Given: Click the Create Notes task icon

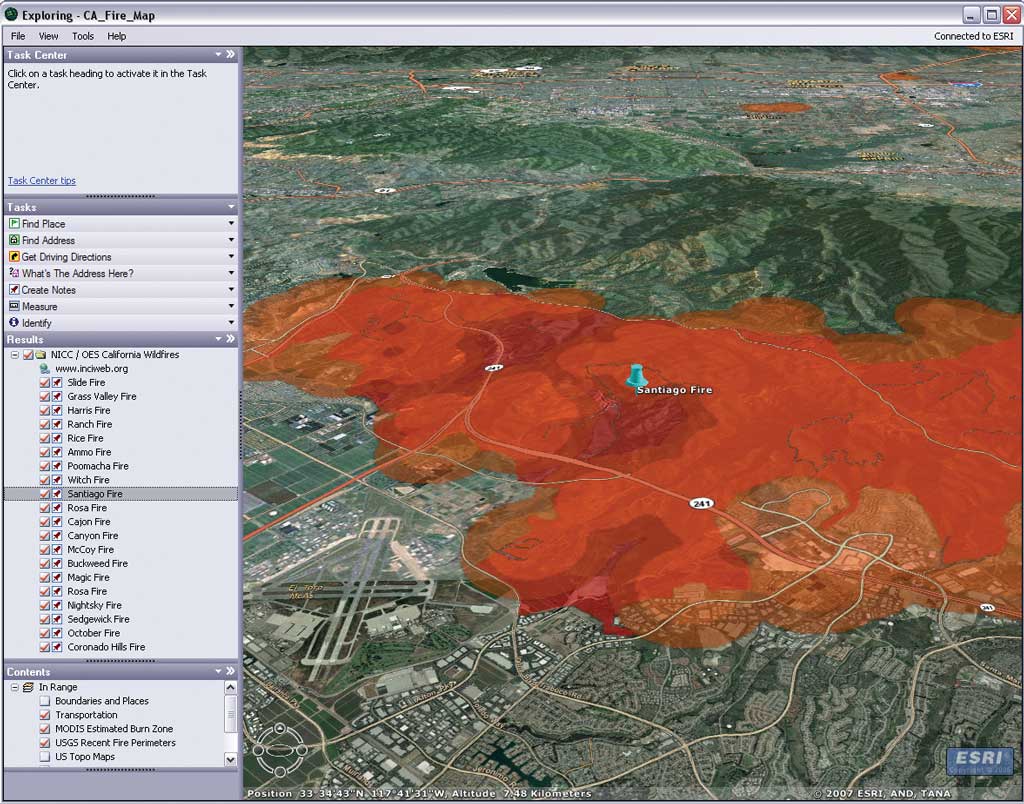Looking at the screenshot, I should (14, 289).
